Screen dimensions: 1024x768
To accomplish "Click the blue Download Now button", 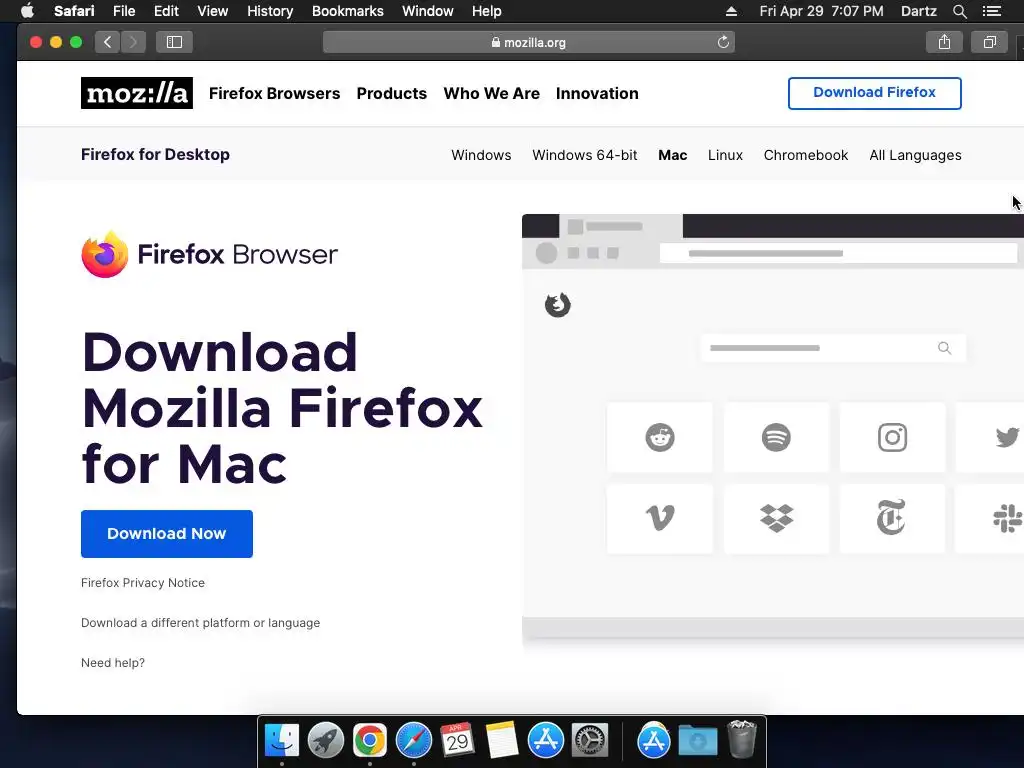I will 167,534.
